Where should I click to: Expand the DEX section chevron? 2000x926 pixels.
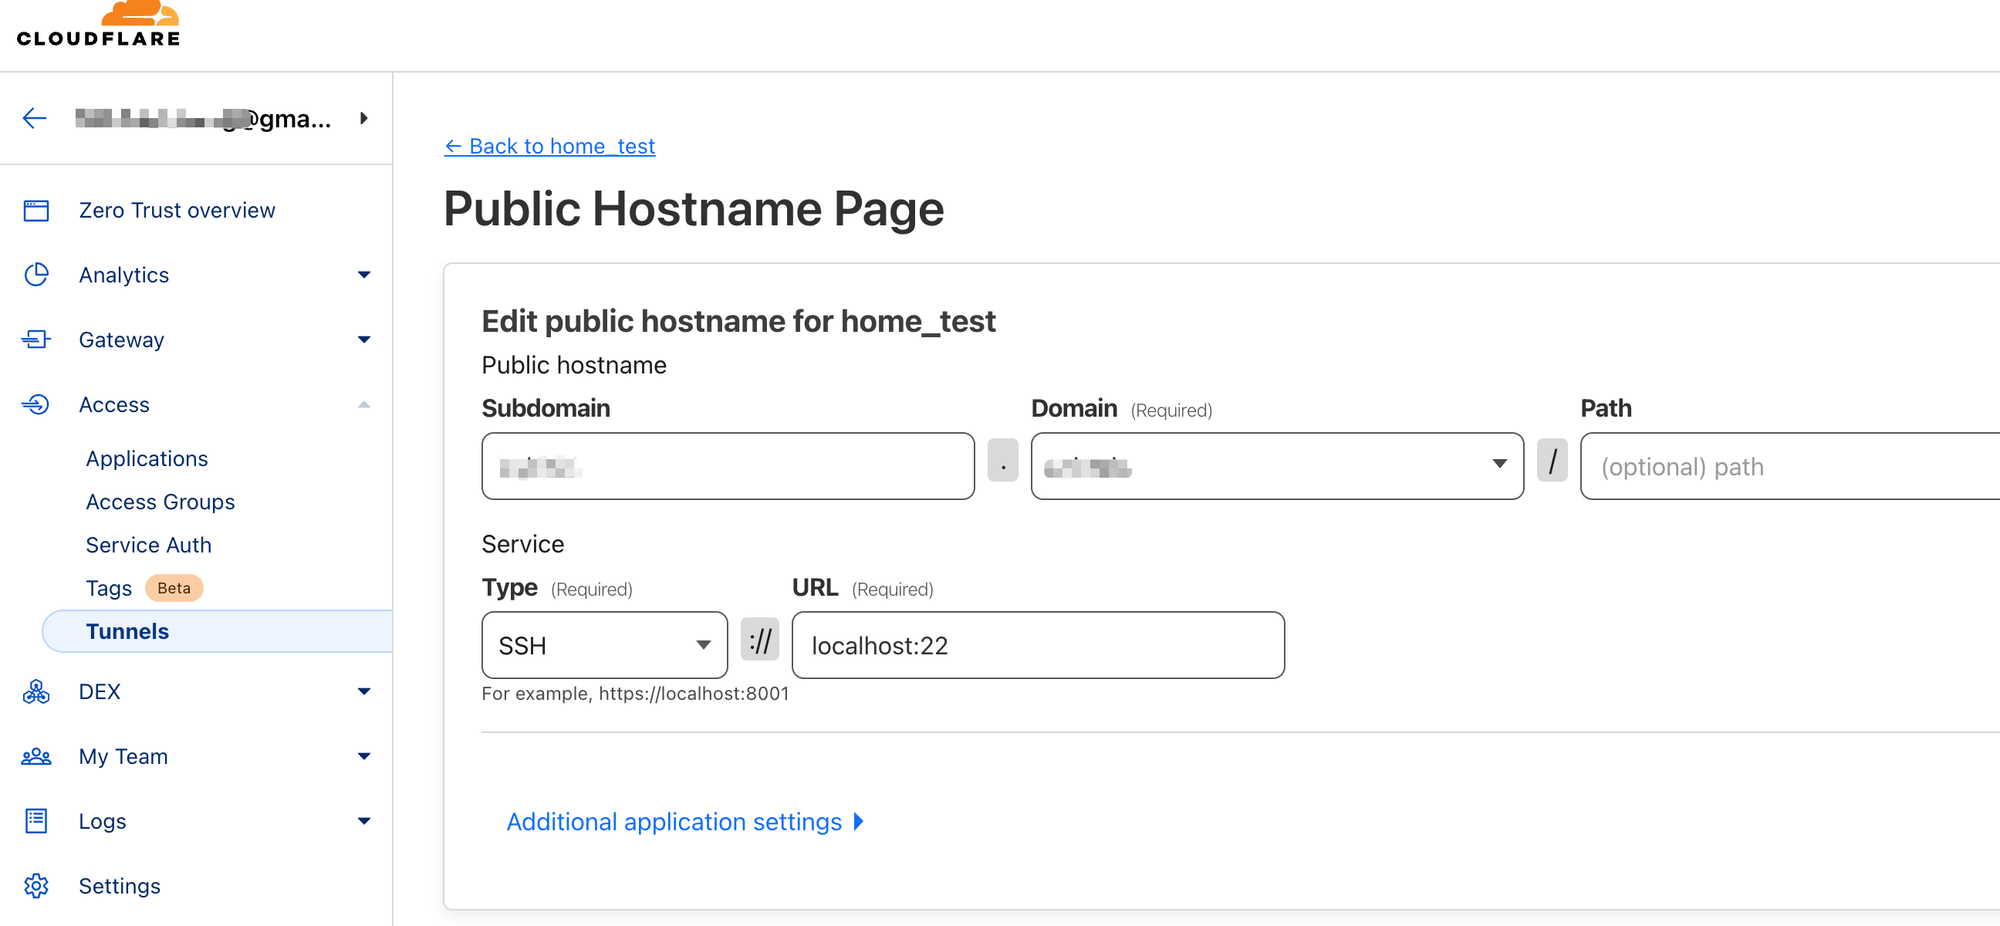[x=364, y=692]
